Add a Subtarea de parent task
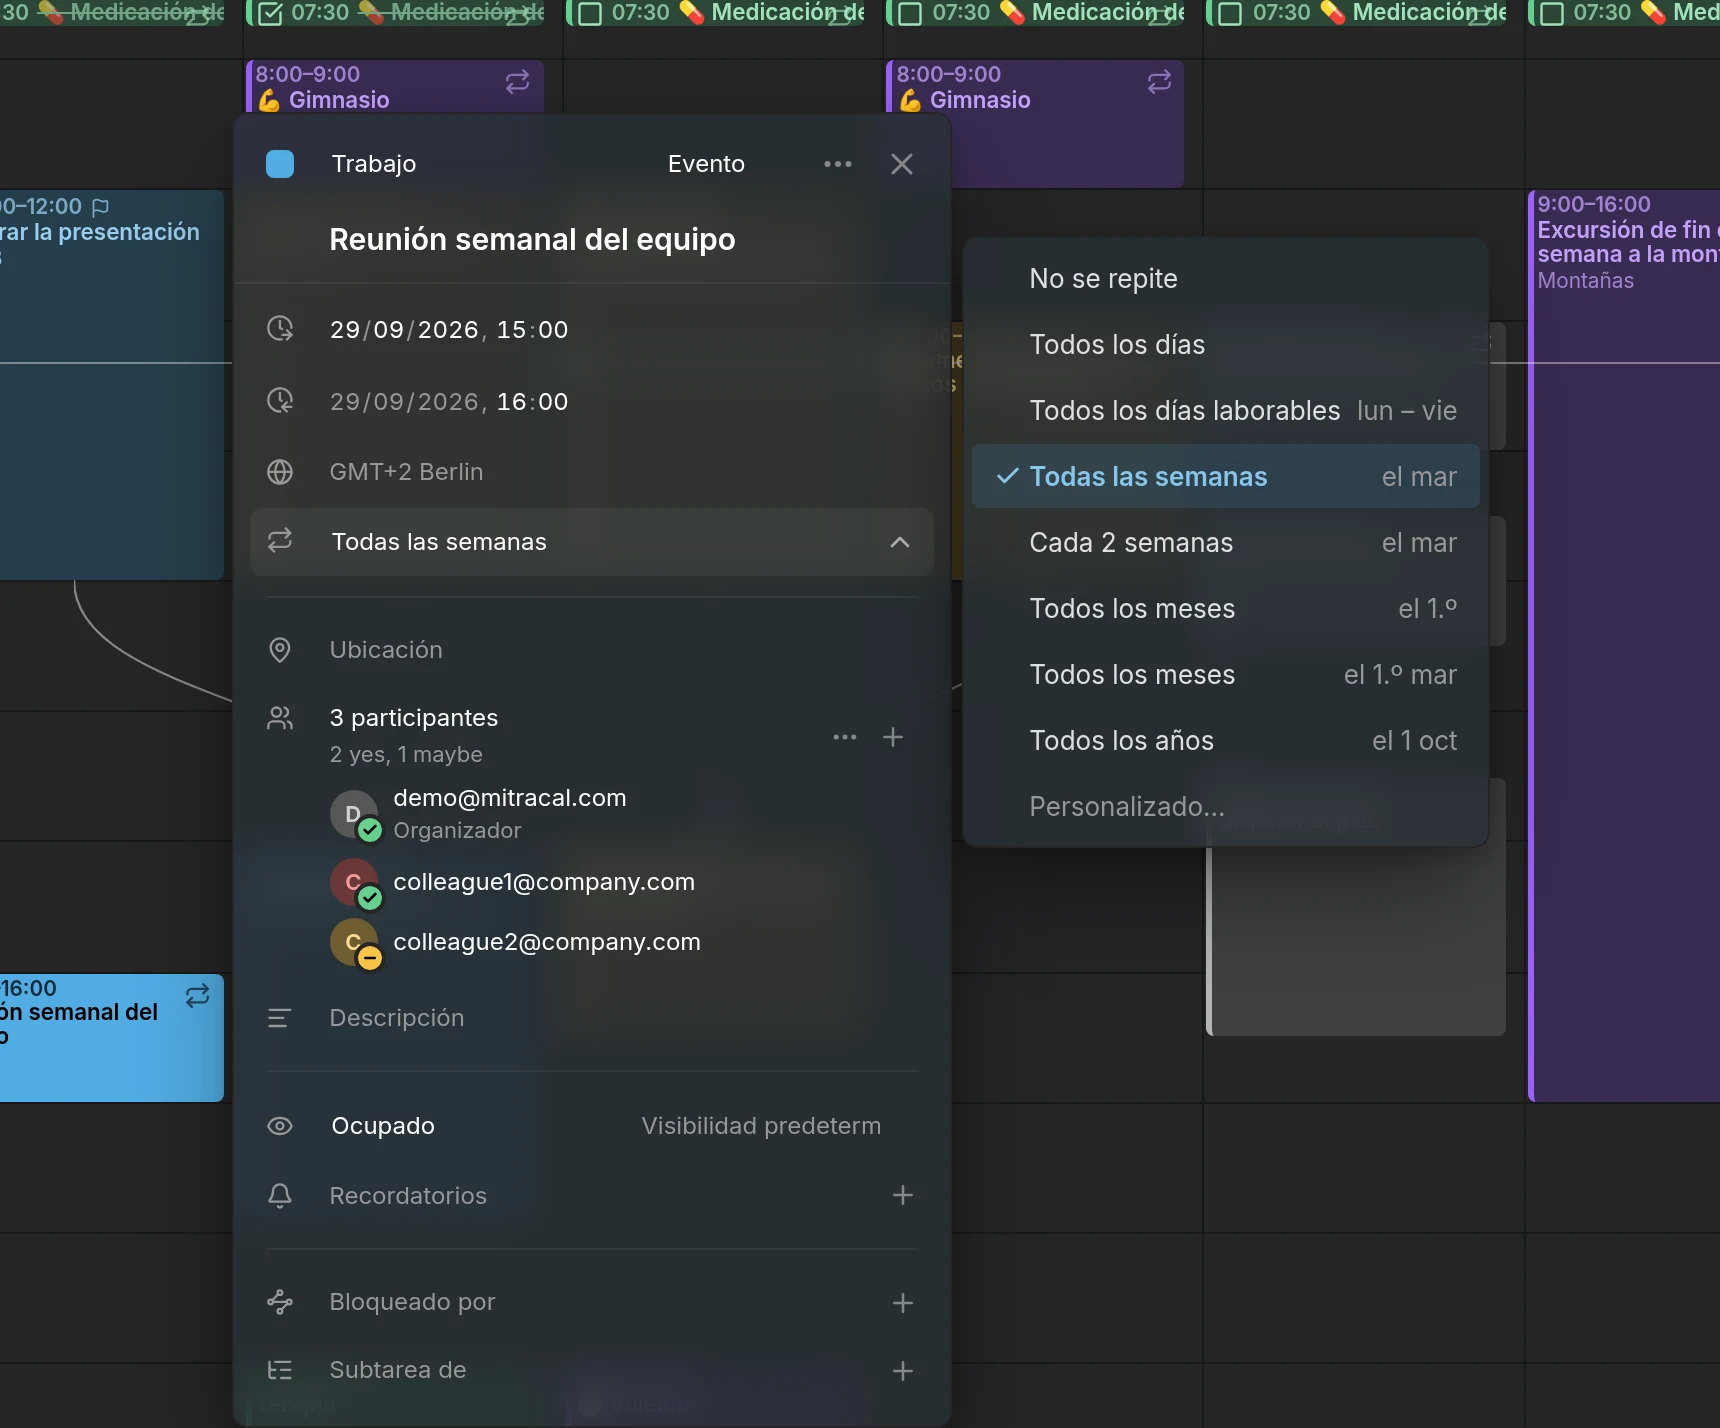1720x1428 pixels. [903, 1371]
